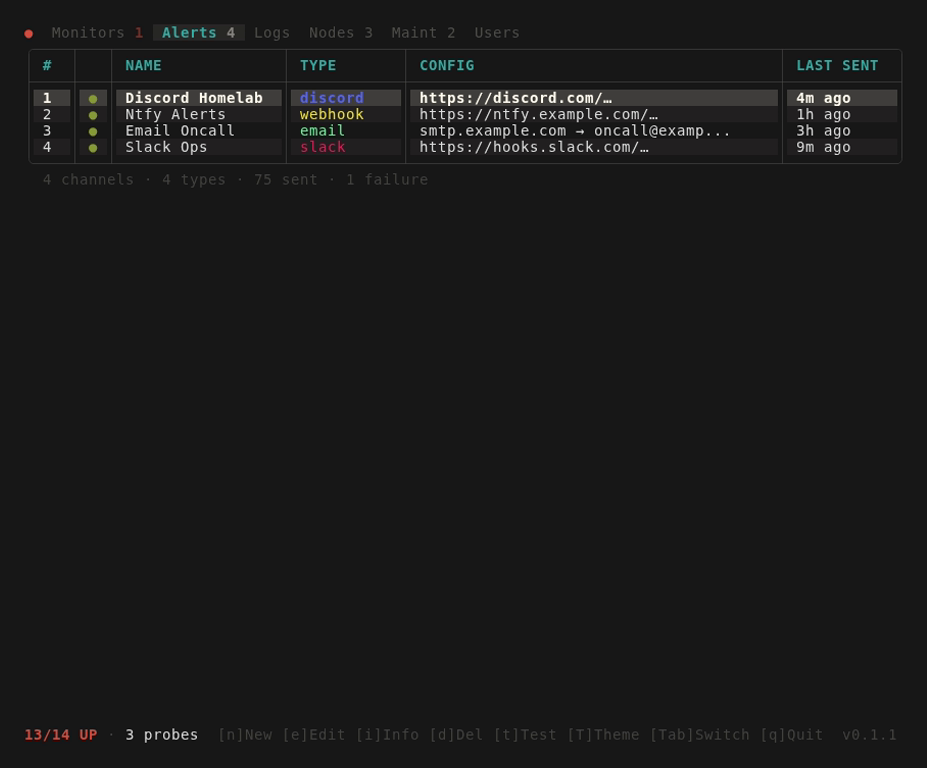The image size is (927, 768).
Task: Click the 13/14 UP status indicator
Action: tap(61, 735)
